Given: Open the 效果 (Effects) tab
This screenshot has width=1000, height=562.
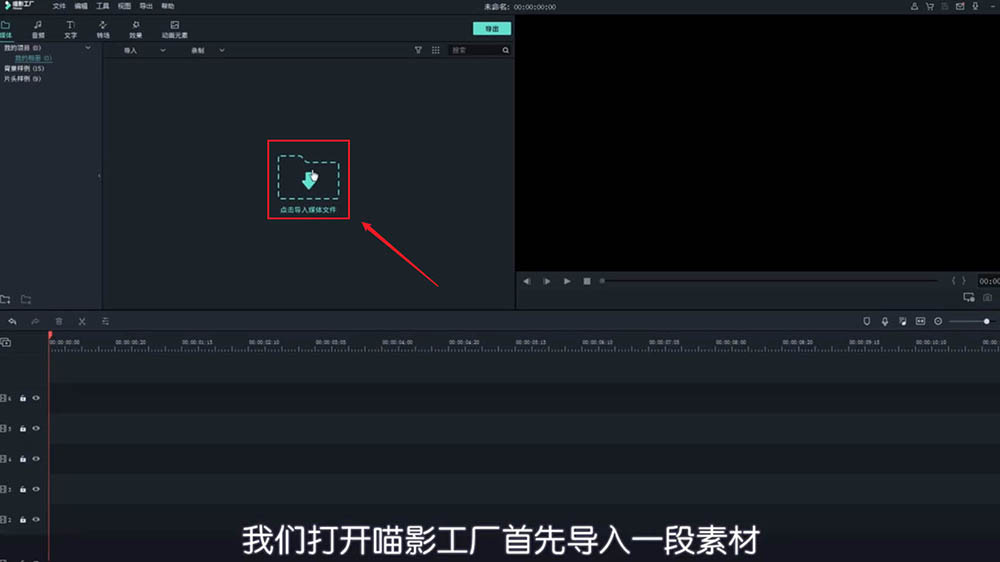Looking at the screenshot, I should click(x=135, y=29).
